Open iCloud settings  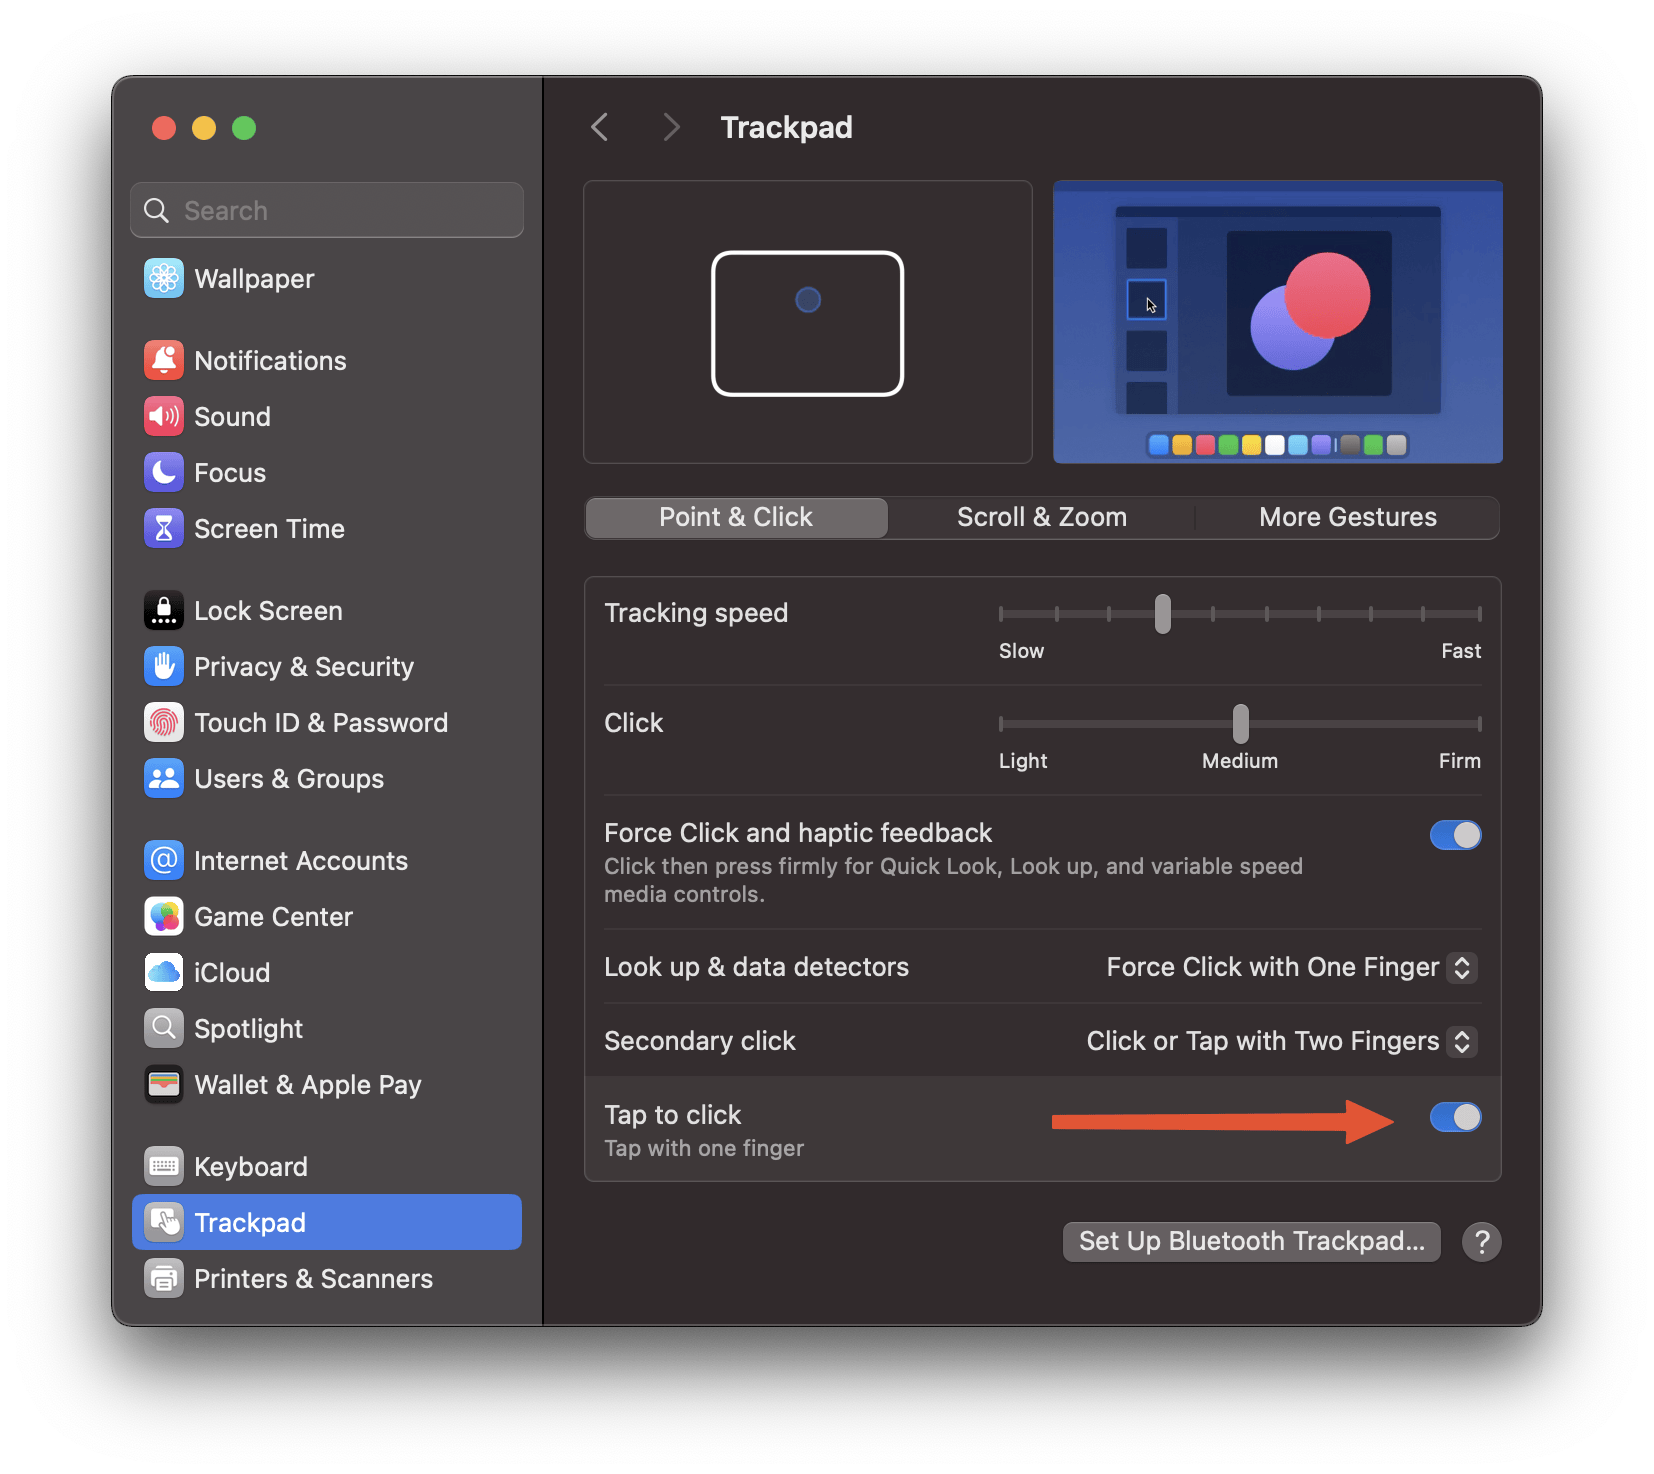tap(231, 972)
